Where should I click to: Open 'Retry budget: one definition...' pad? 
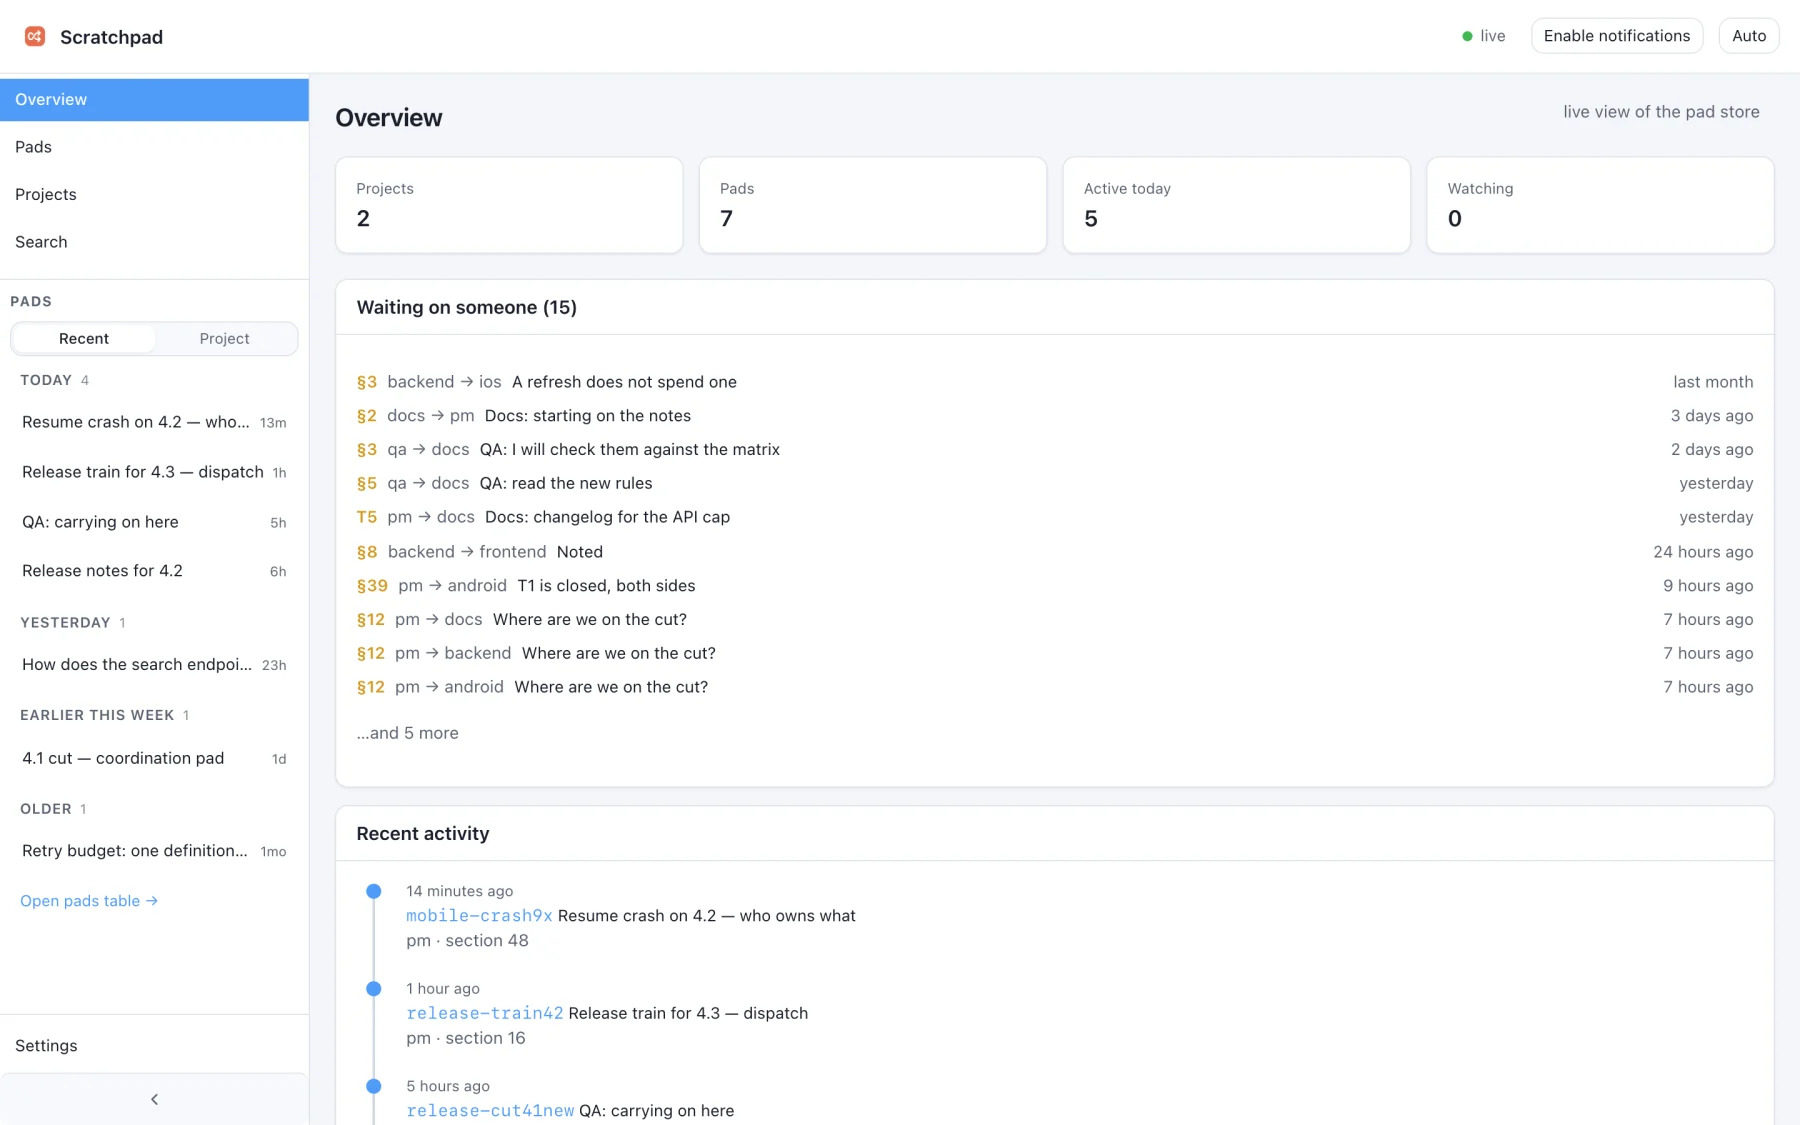click(154, 851)
